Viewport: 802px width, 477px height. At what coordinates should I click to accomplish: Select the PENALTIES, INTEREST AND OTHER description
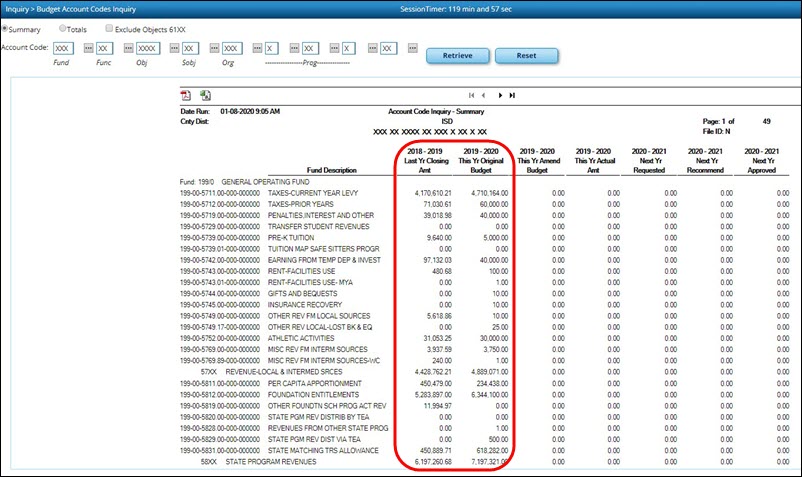[321, 216]
